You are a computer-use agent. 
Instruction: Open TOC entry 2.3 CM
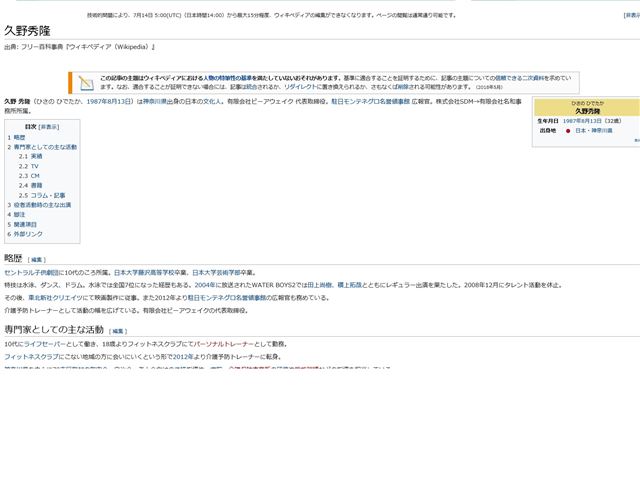29,176
